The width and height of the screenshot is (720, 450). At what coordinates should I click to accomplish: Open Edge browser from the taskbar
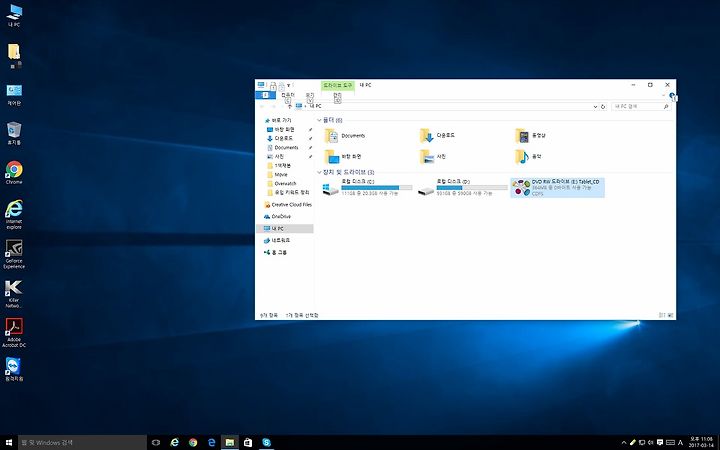[211, 443]
